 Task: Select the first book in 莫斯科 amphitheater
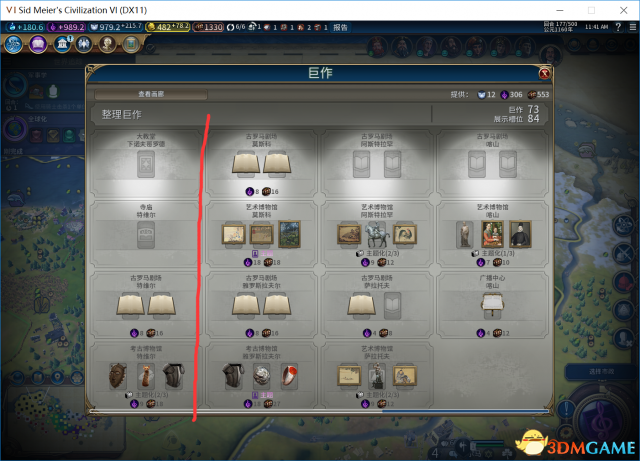246,164
